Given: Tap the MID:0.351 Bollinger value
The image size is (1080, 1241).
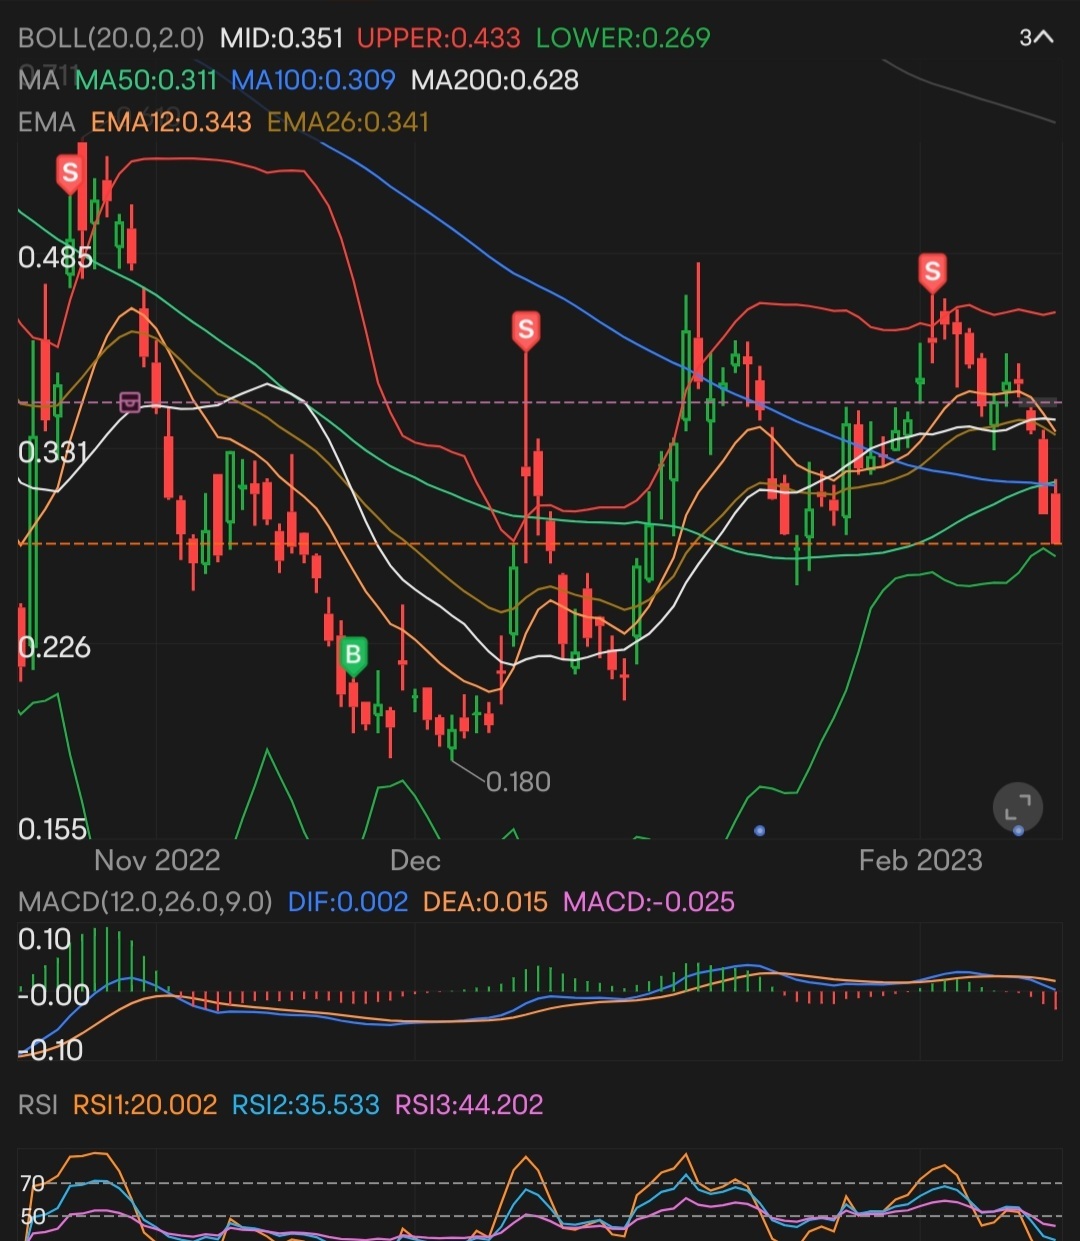Looking at the screenshot, I should pos(281,38).
